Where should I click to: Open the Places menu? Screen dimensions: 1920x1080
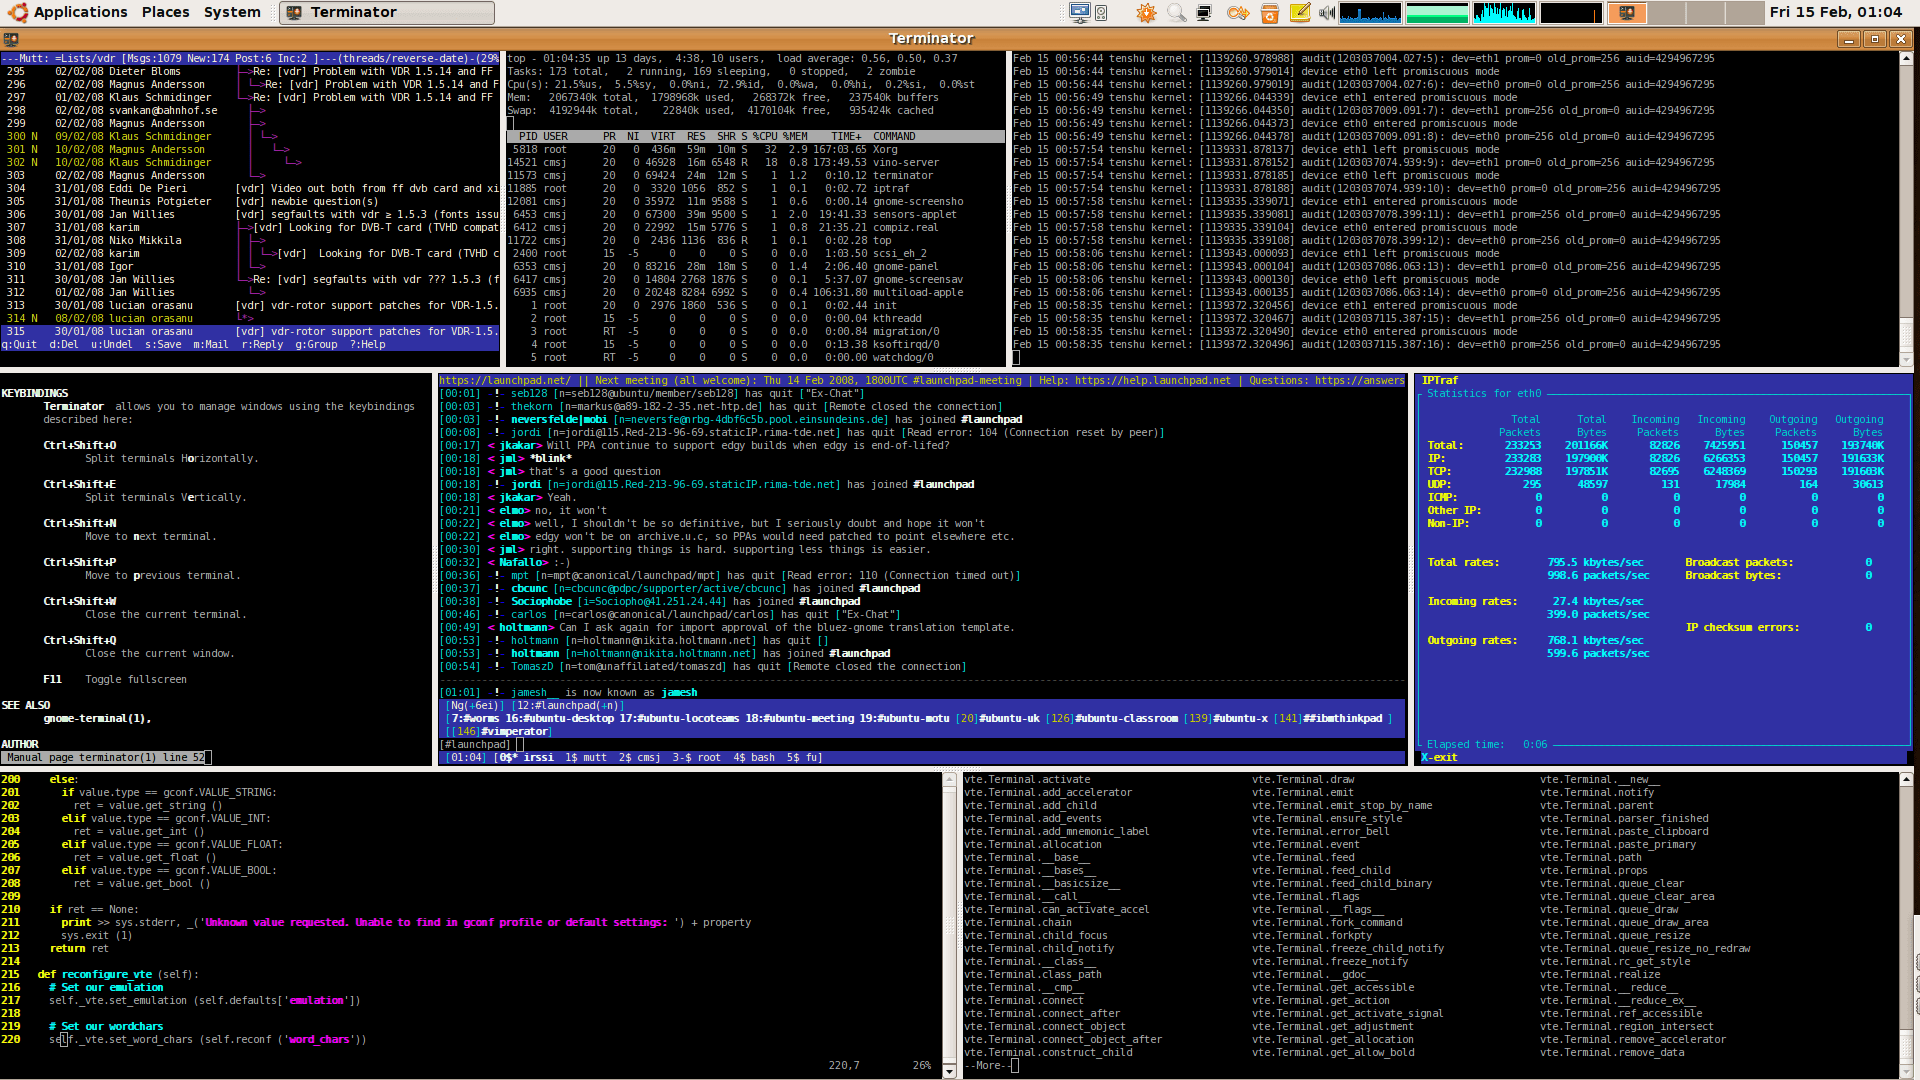pyautogui.click(x=165, y=12)
